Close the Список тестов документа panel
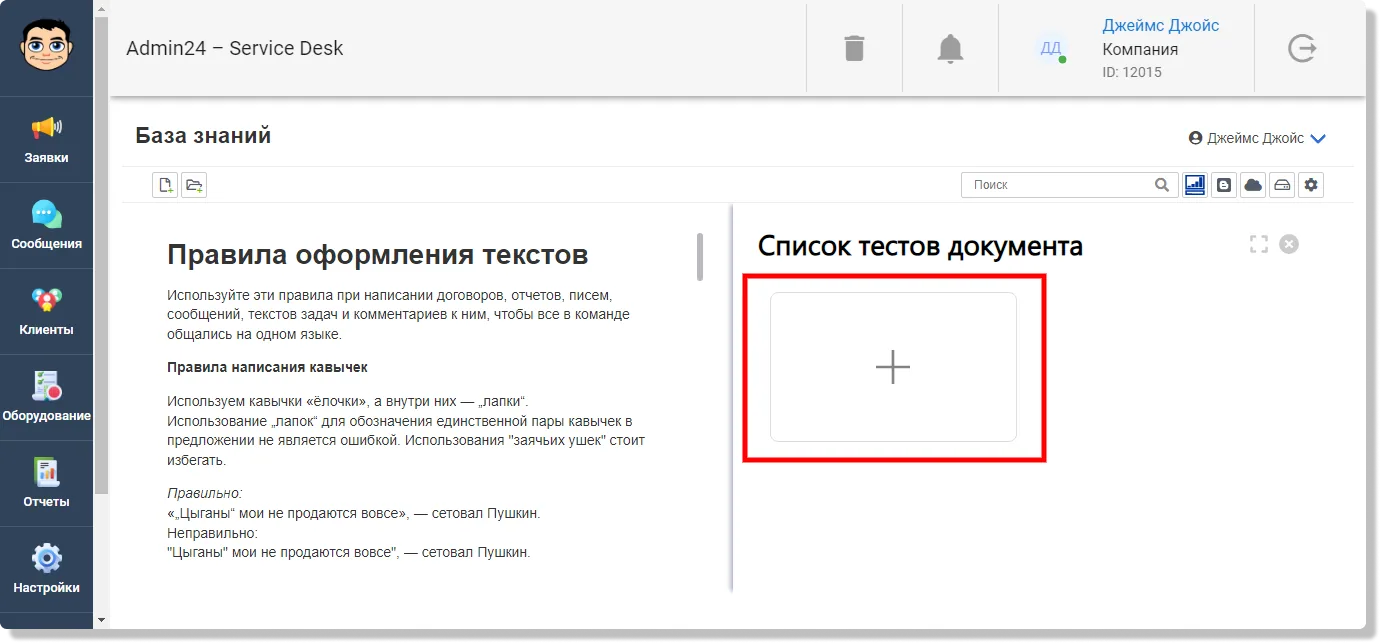 (x=1289, y=244)
